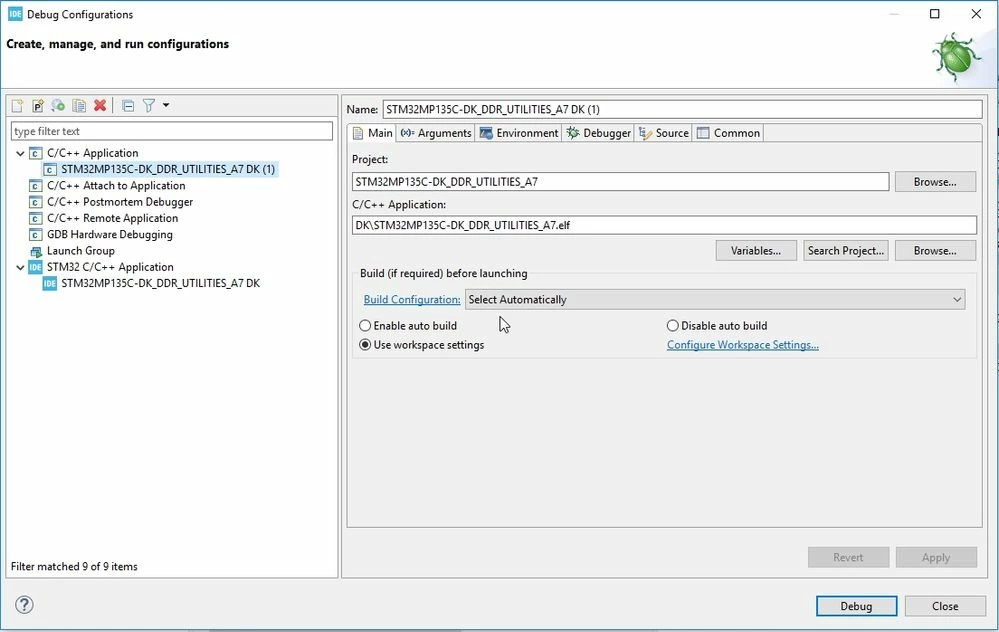The height and width of the screenshot is (632, 999).
Task: Select STM32MP135C-DK_DDR_UTILITIES_A7 DK (1) configuration
Action: pos(168,169)
